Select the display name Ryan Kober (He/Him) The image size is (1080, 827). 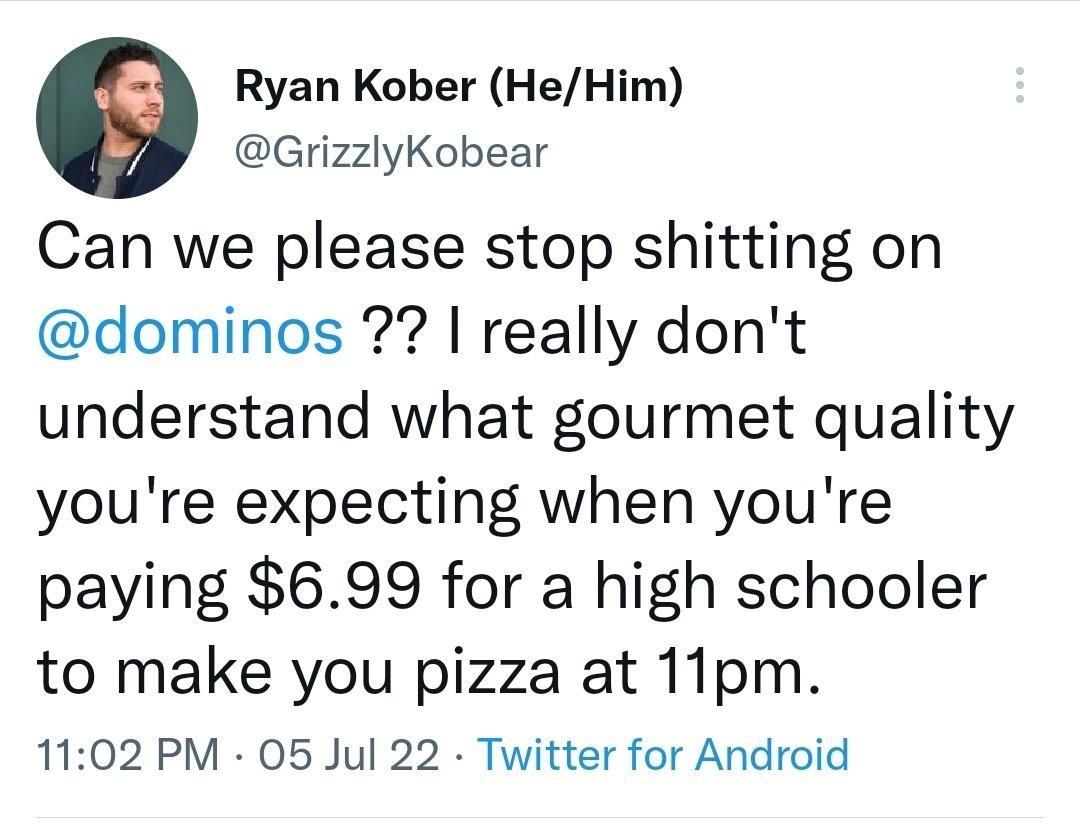tap(461, 87)
